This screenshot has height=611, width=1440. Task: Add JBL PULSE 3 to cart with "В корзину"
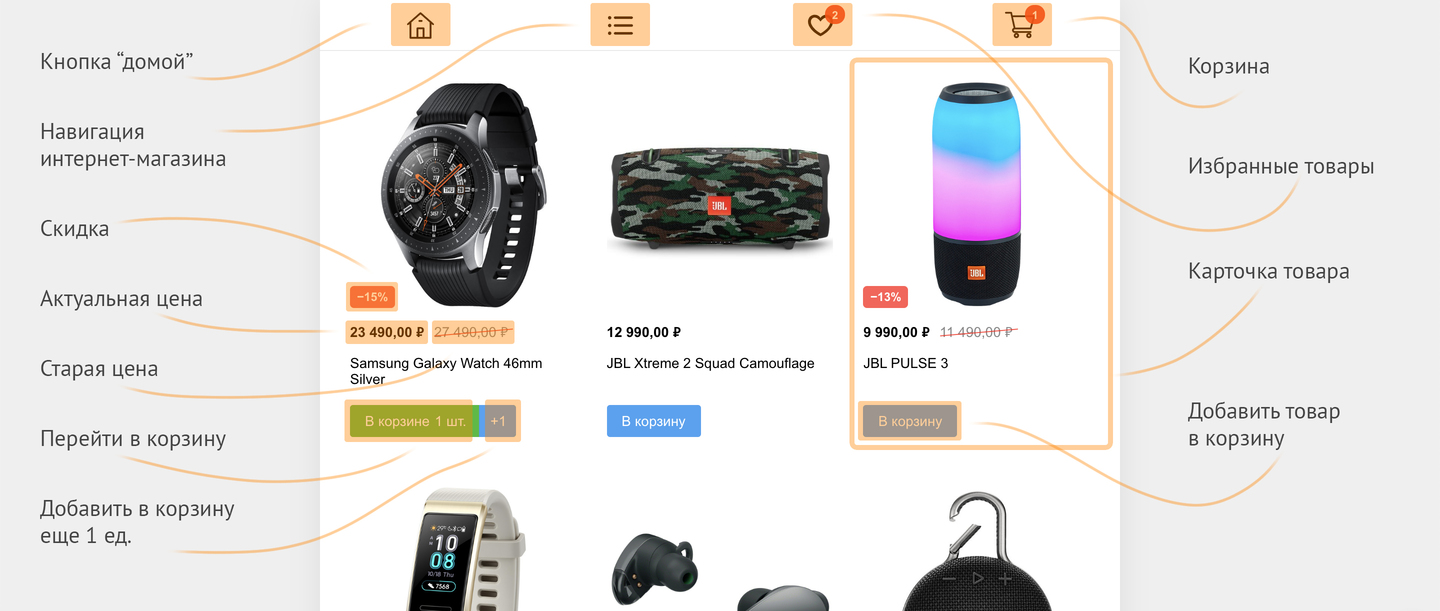tap(910, 421)
